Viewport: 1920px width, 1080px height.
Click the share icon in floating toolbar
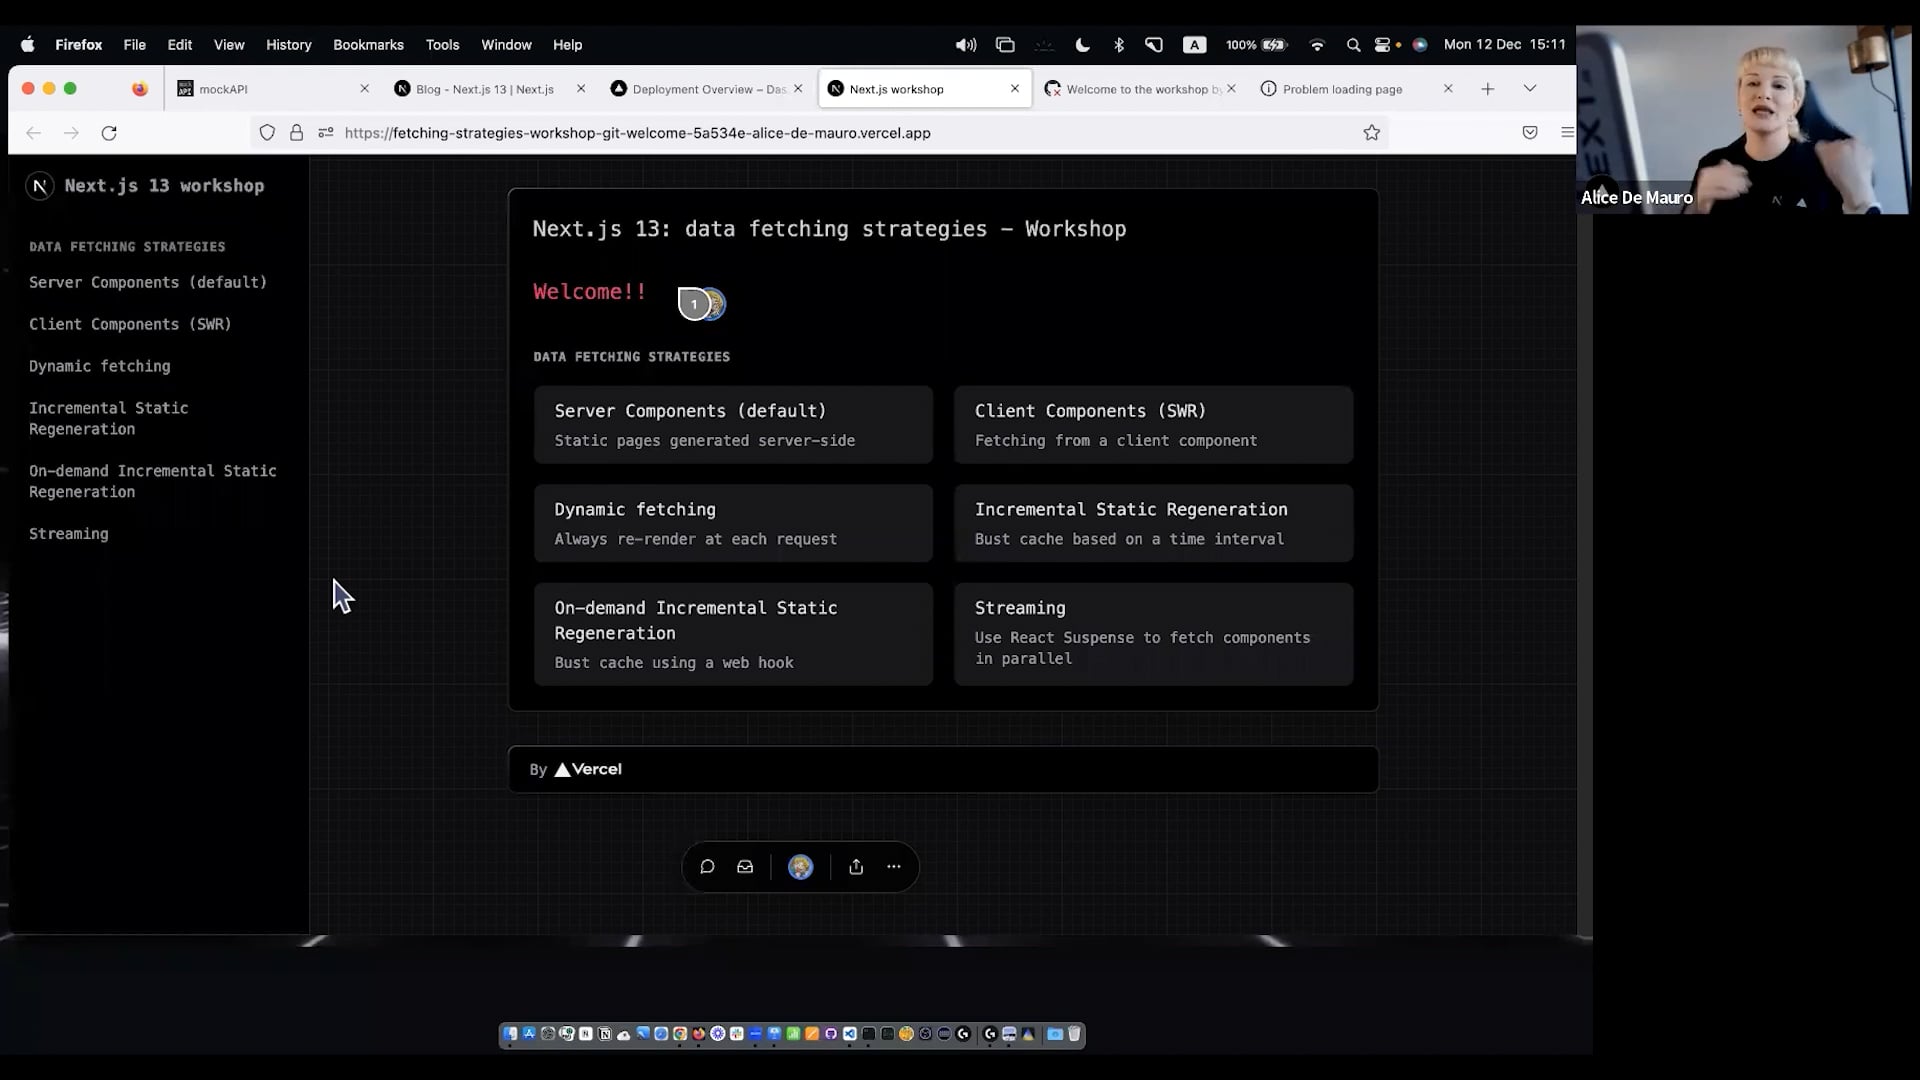(856, 867)
